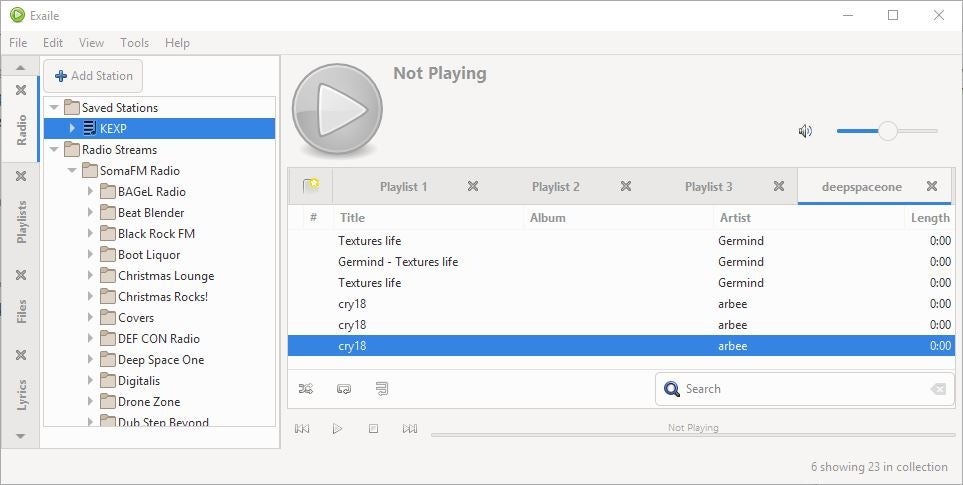Toggle dynamic playlist mode
Image resolution: width=963 pixels, height=485 pixels.
[x=381, y=389]
